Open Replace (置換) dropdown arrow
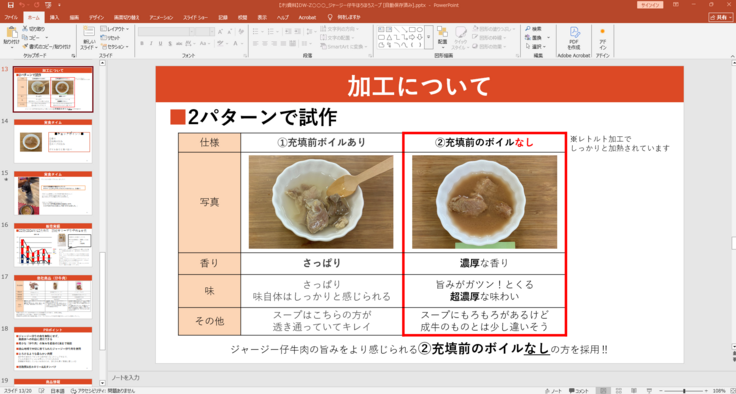736x394 pixels. 548,38
